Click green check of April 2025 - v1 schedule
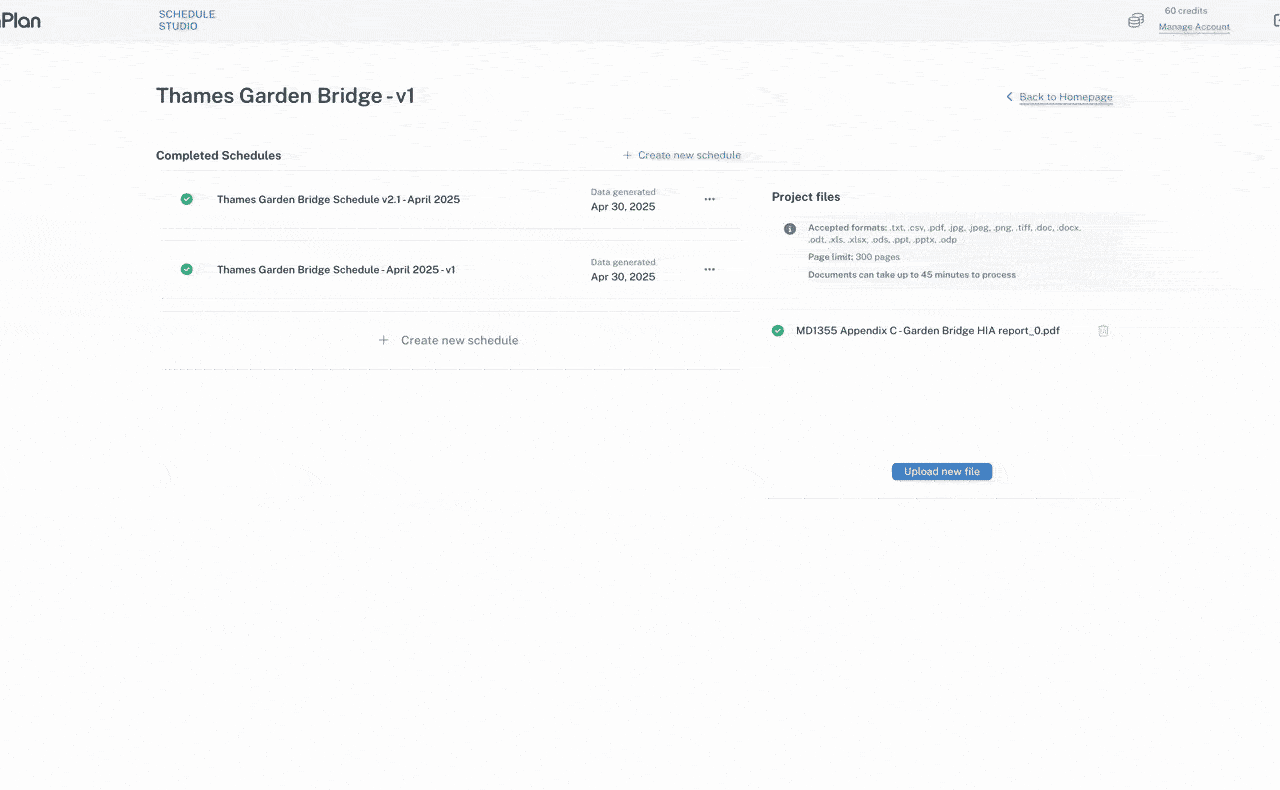This screenshot has height=790, width=1280. pyautogui.click(x=186, y=269)
